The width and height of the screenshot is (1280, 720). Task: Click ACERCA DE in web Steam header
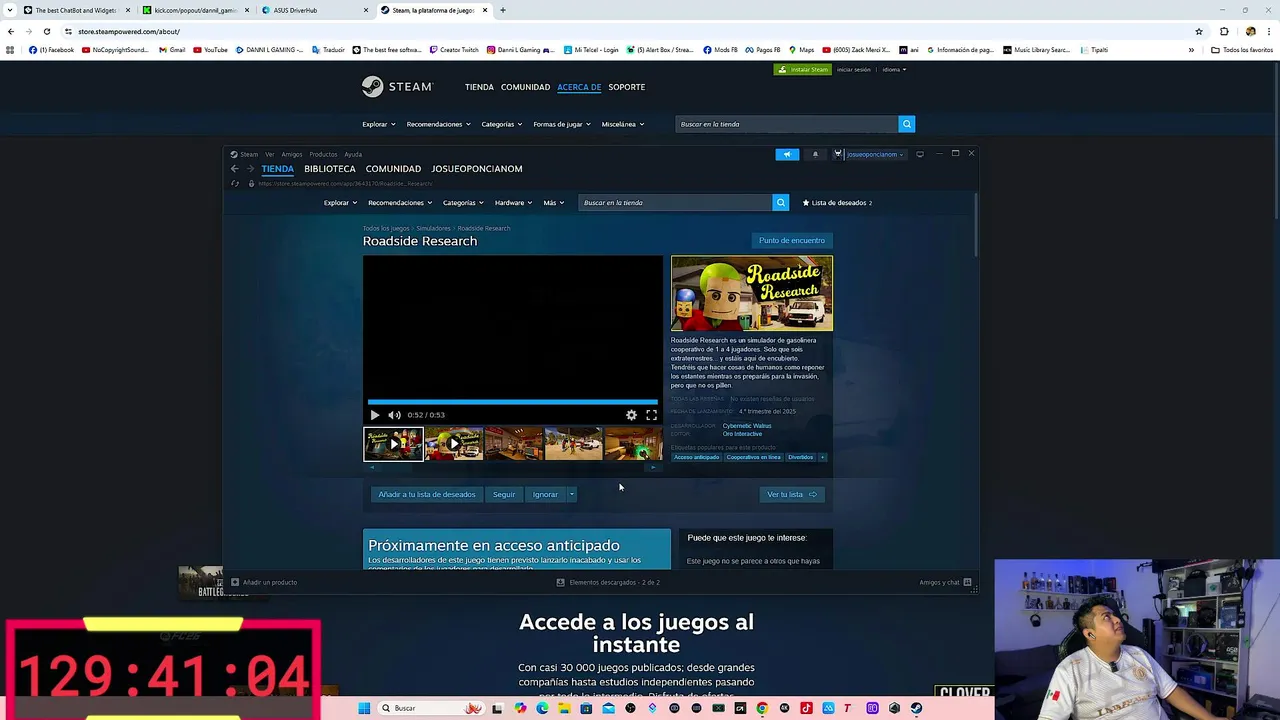click(x=579, y=87)
